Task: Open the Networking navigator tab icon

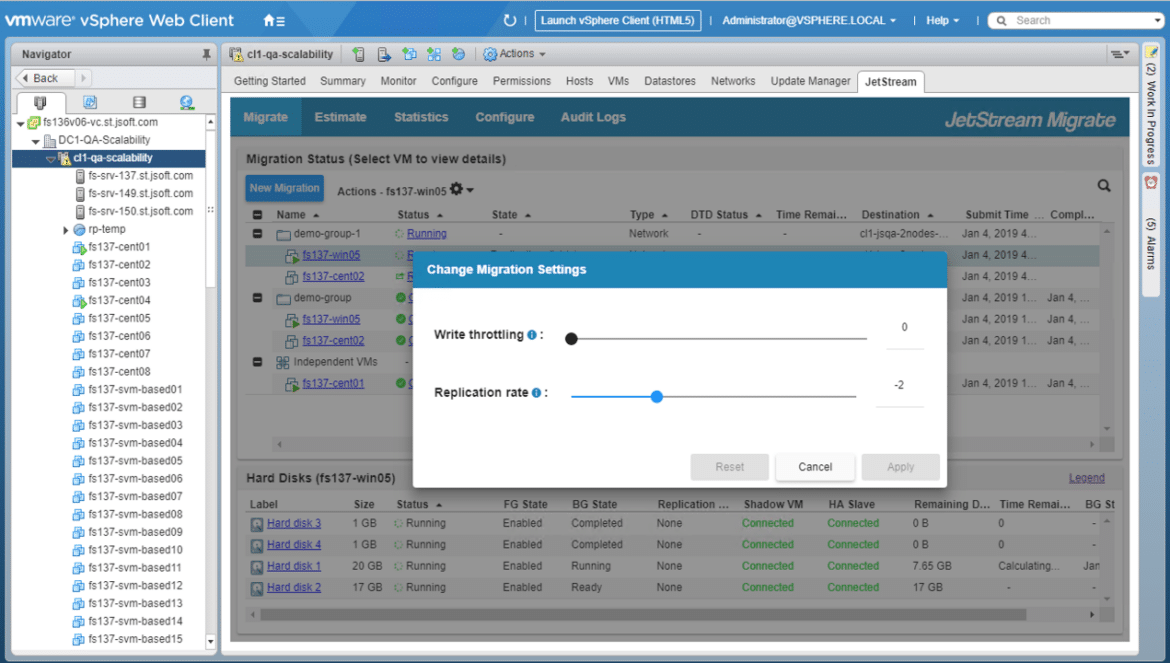Action: point(187,101)
